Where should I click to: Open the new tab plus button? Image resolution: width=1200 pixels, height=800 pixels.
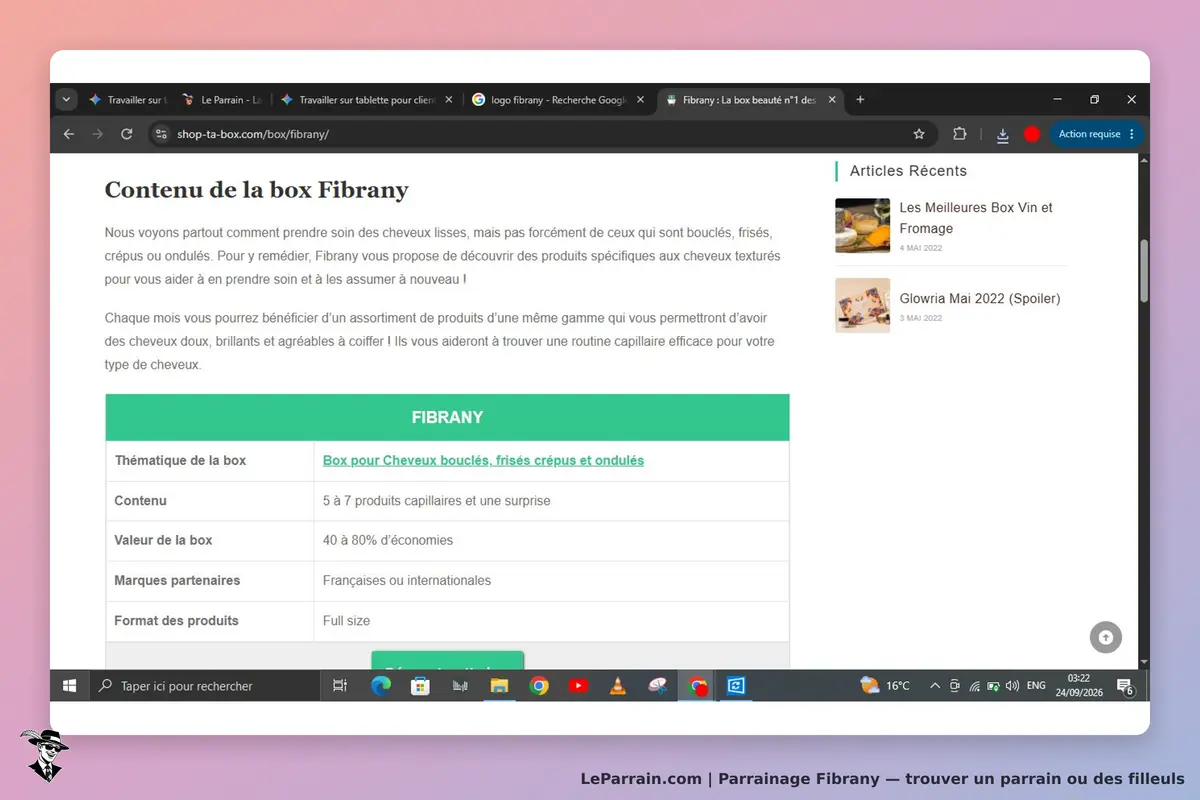coord(860,100)
